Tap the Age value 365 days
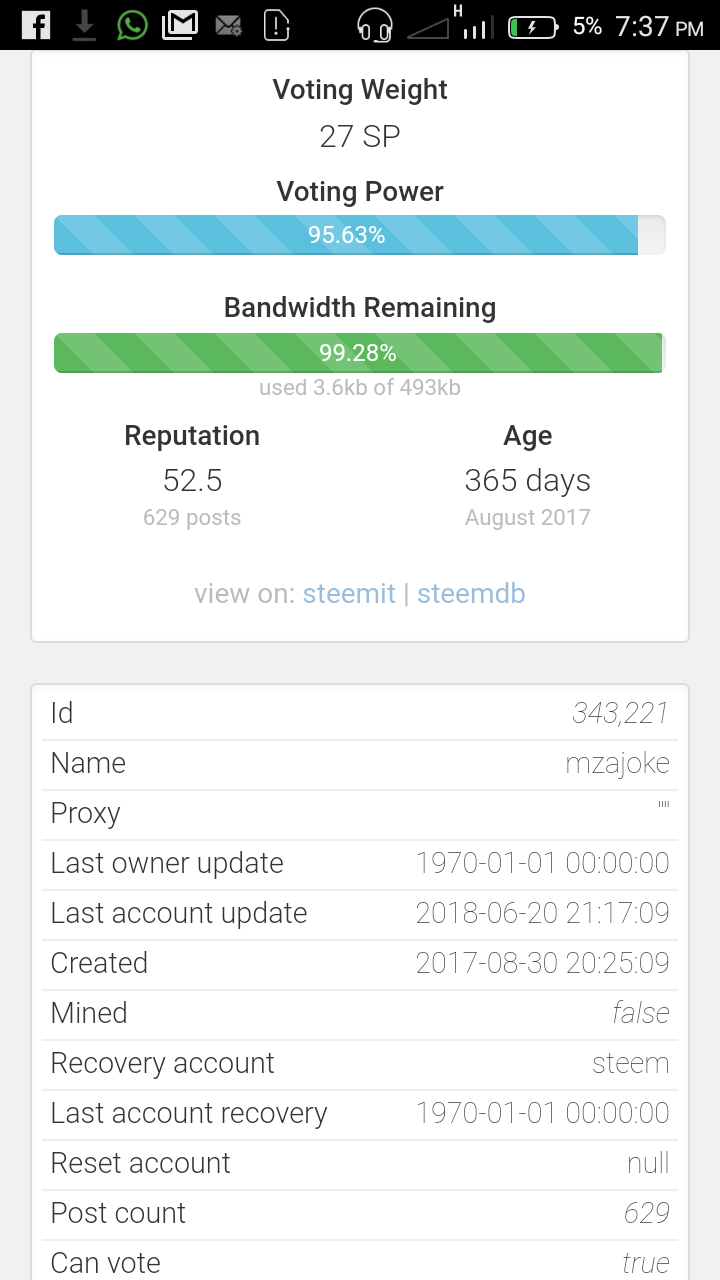Screen dimensions: 720x1280 pyautogui.click(x=528, y=481)
